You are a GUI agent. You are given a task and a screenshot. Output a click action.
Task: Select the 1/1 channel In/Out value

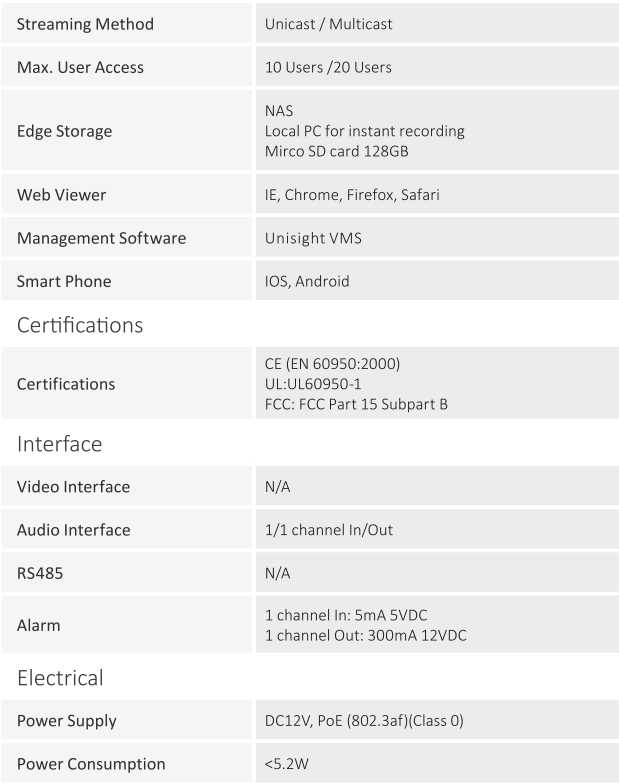[x=328, y=530]
